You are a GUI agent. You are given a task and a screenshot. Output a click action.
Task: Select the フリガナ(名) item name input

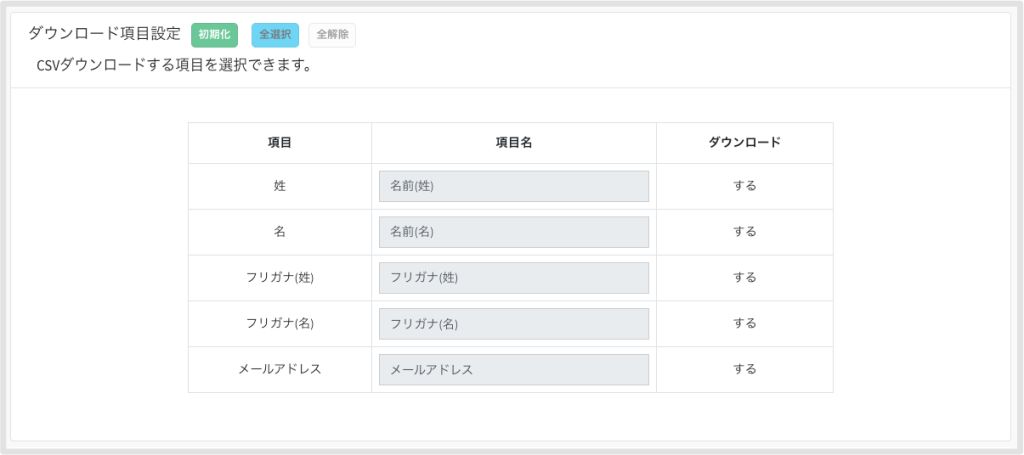[x=514, y=323]
